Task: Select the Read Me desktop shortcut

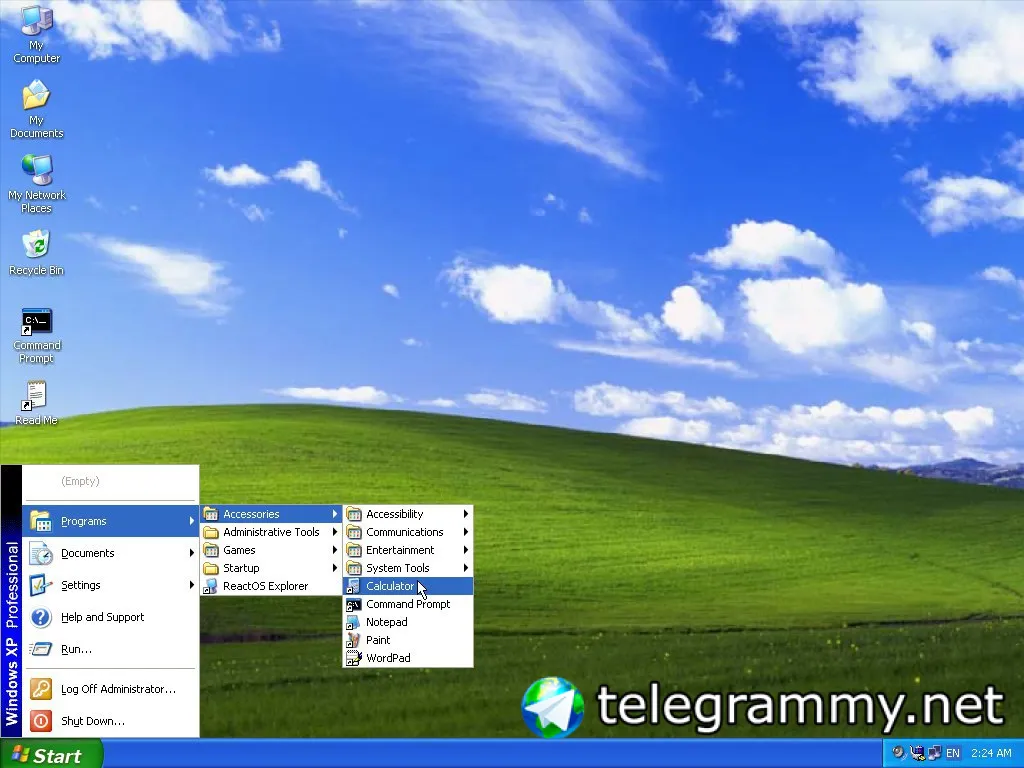Action: [37, 404]
